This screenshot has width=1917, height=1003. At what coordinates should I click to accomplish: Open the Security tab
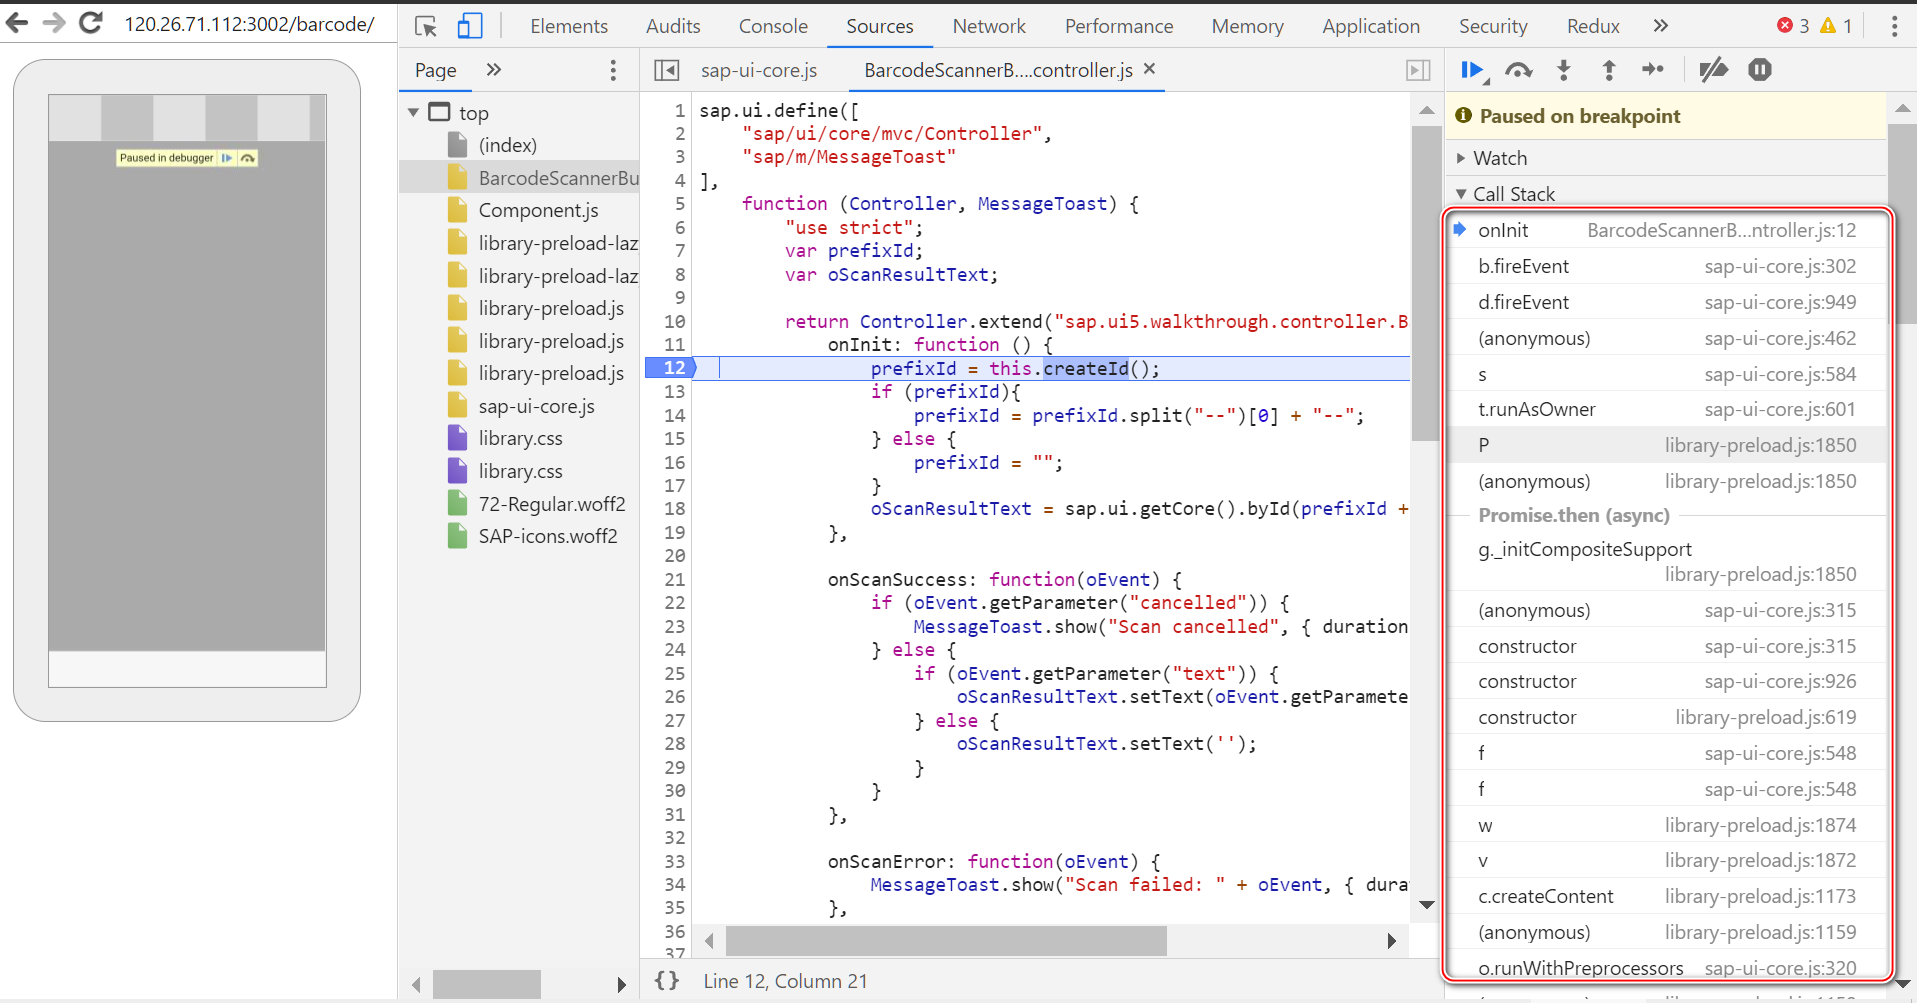click(x=1493, y=26)
